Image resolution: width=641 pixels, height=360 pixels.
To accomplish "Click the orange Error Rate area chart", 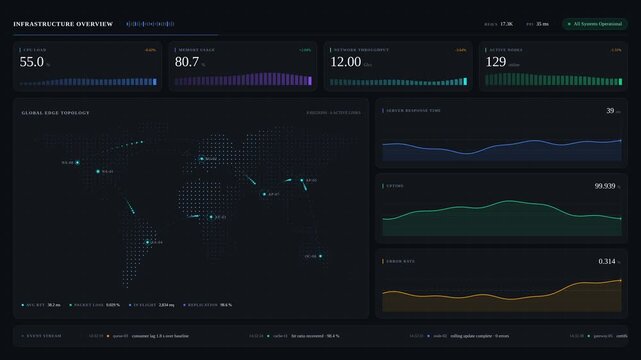I will click(x=502, y=296).
